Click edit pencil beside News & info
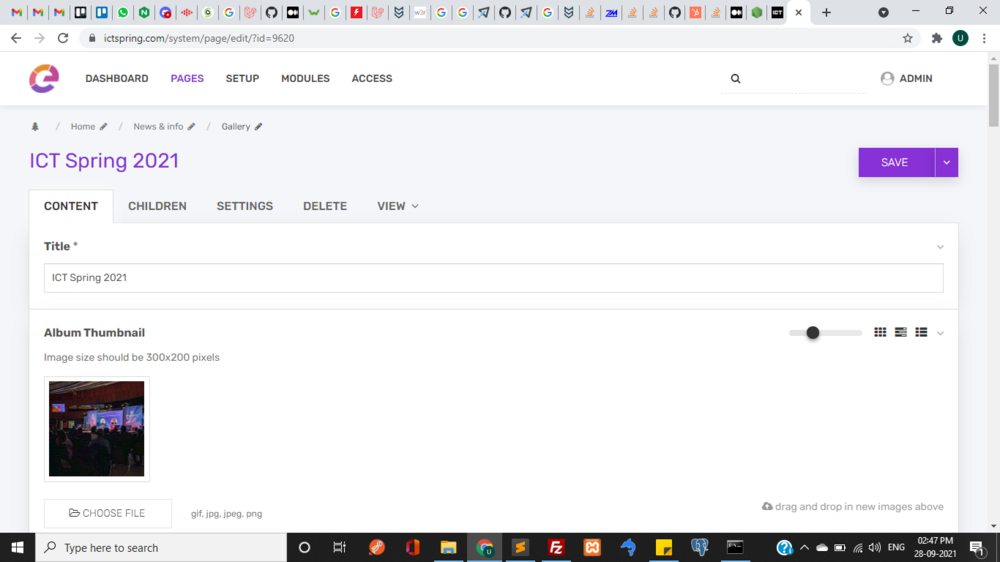 coord(191,127)
